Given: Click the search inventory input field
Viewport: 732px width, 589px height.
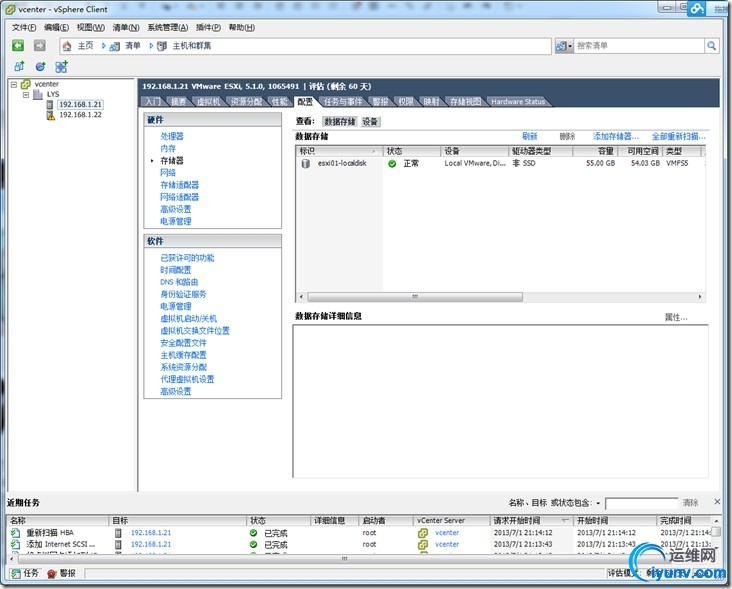Looking at the screenshot, I should pos(639,46).
